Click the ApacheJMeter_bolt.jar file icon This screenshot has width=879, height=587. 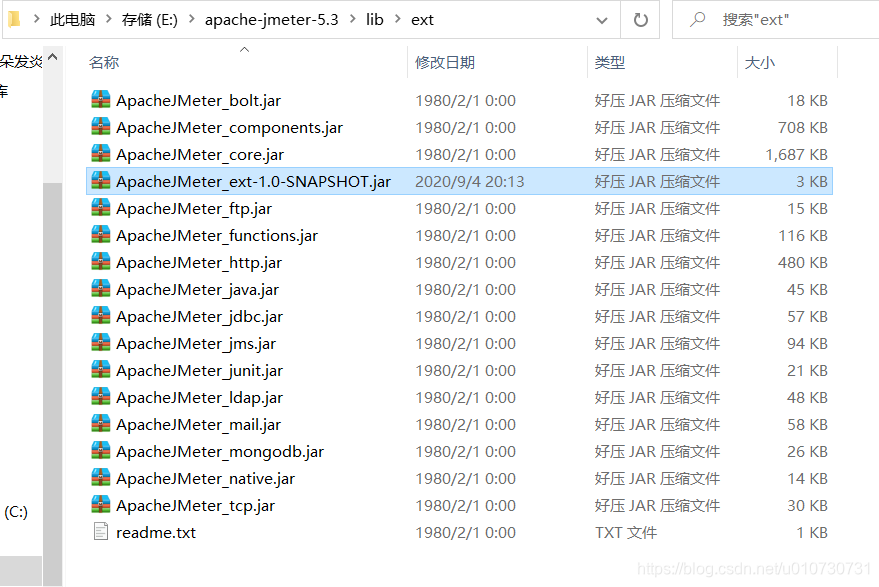[101, 100]
